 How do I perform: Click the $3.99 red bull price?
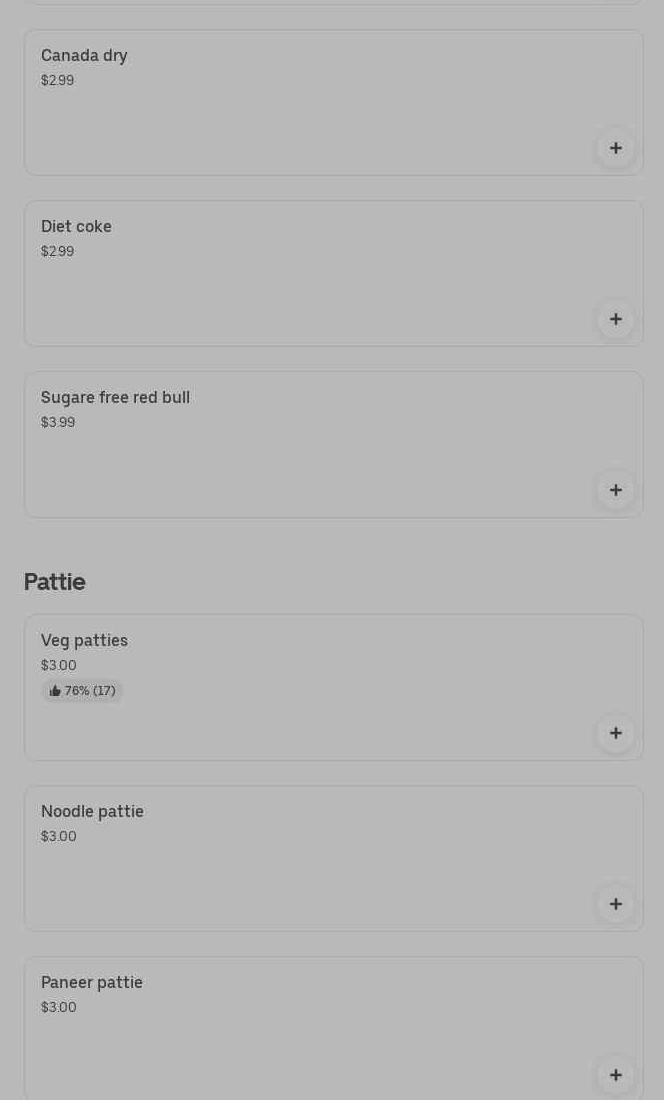tap(58, 423)
